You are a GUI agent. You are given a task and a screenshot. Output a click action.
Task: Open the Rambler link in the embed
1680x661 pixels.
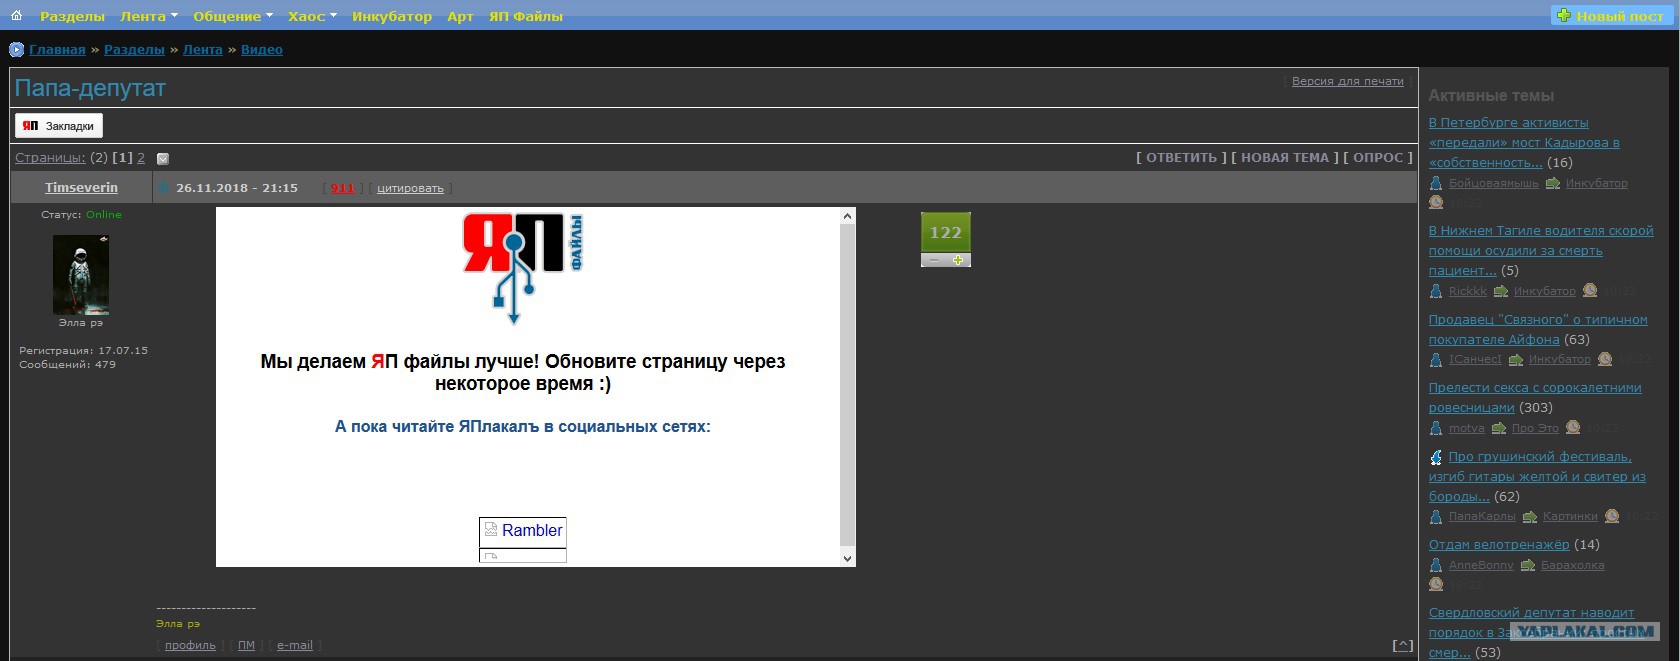532,530
